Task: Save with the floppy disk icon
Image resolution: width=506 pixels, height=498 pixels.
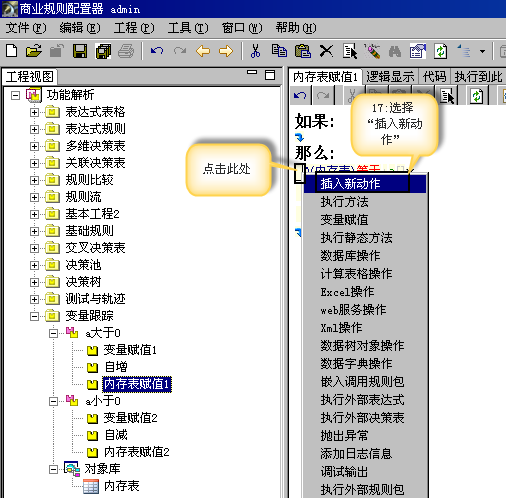Action: tap(80, 51)
